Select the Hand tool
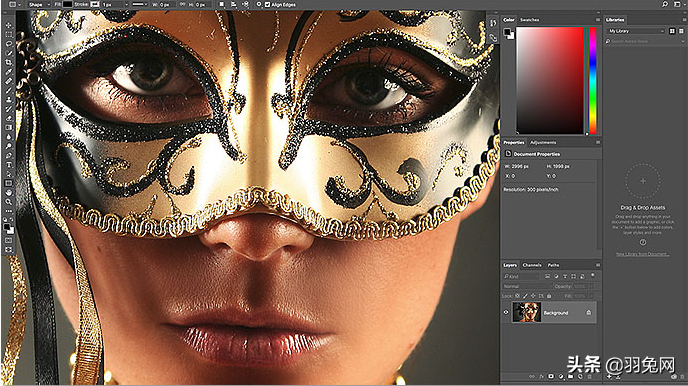Image resolution: width=688 pixels, height=386 pixels. 8,193
